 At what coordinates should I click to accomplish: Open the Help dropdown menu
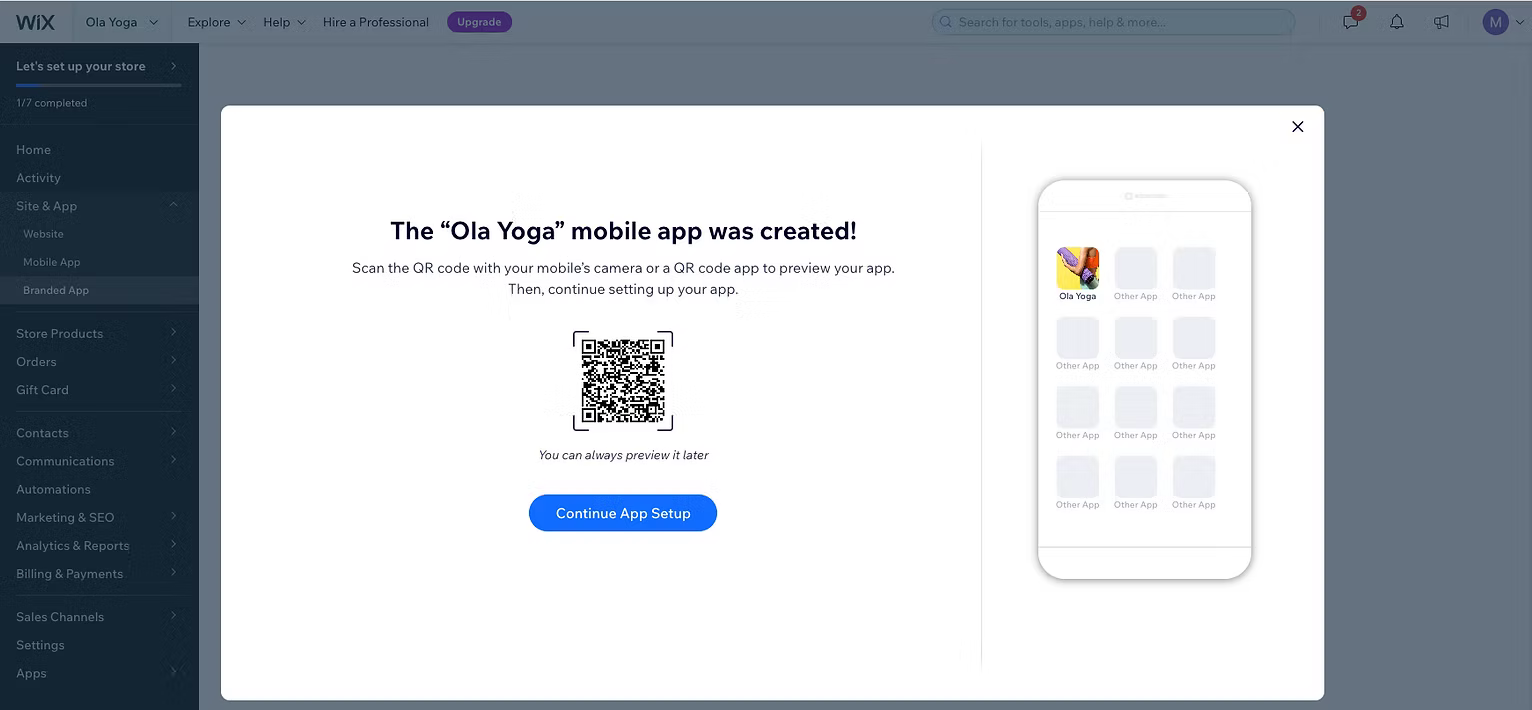point(284,22)
